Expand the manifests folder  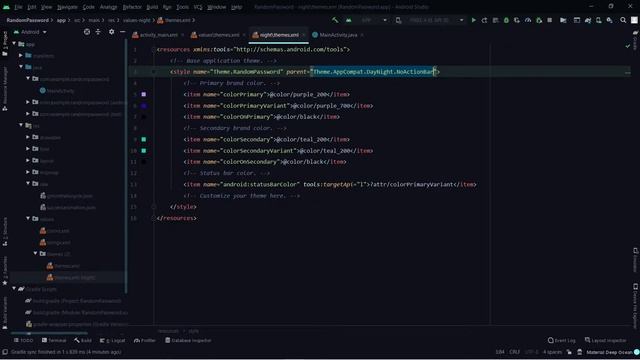pos(21,55)
